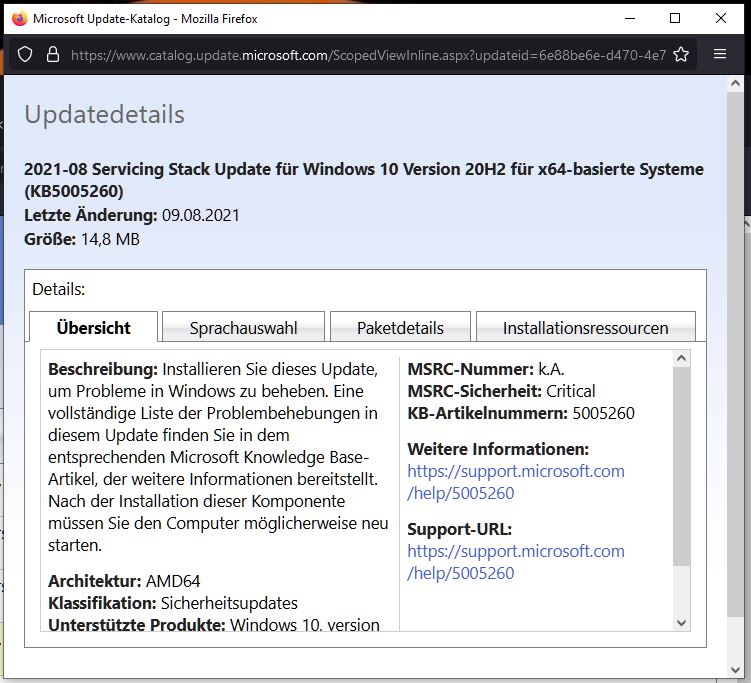Click the Details: label
This screenshot has width=751, height=683.
[x=58, y=289]
